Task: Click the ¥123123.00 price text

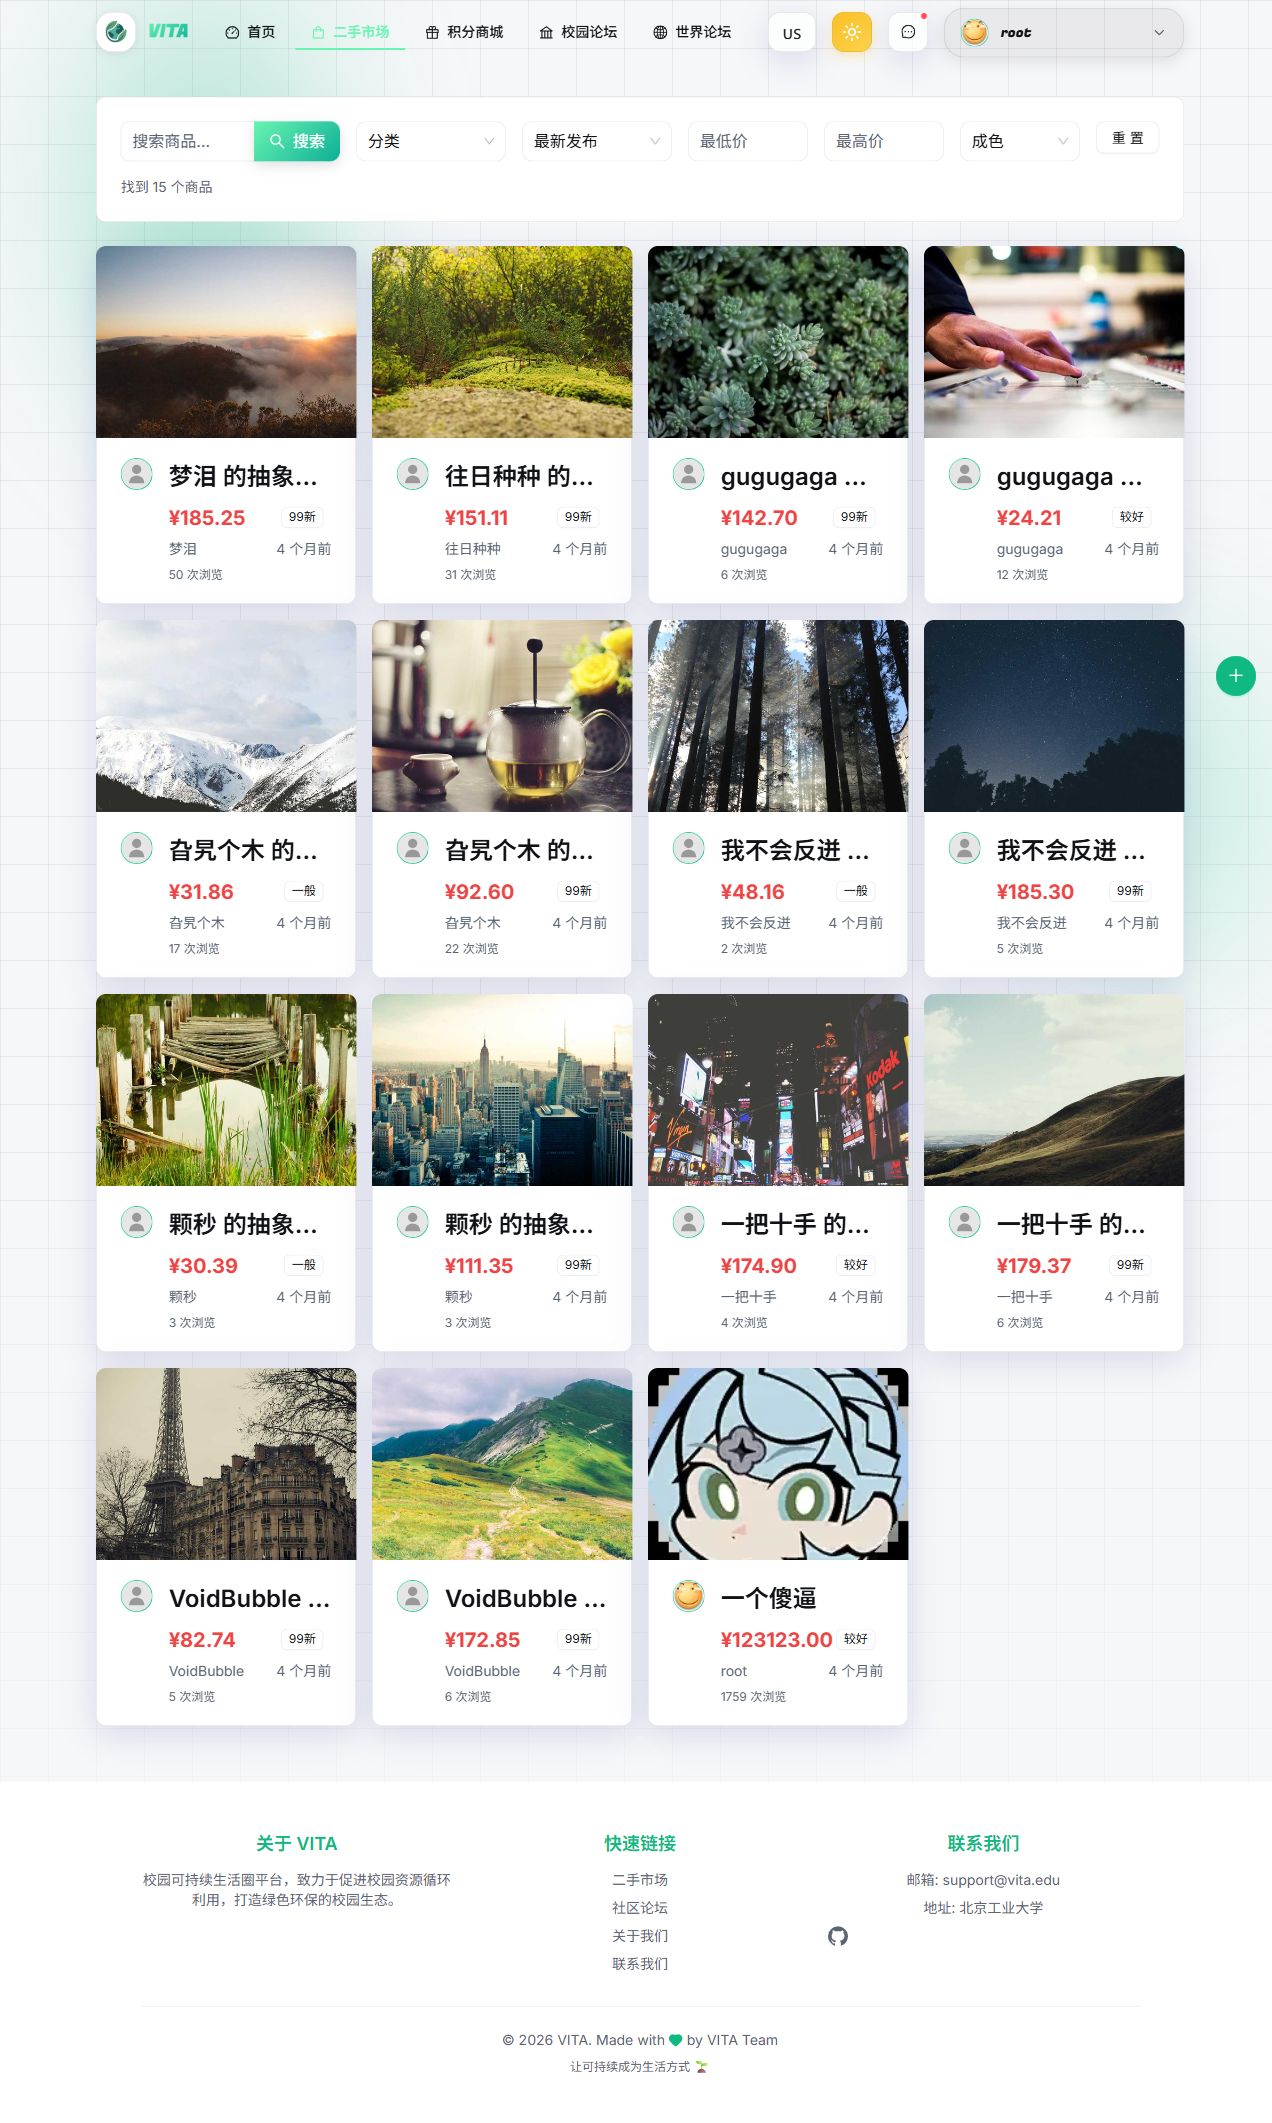Action: coord(776,1640)
